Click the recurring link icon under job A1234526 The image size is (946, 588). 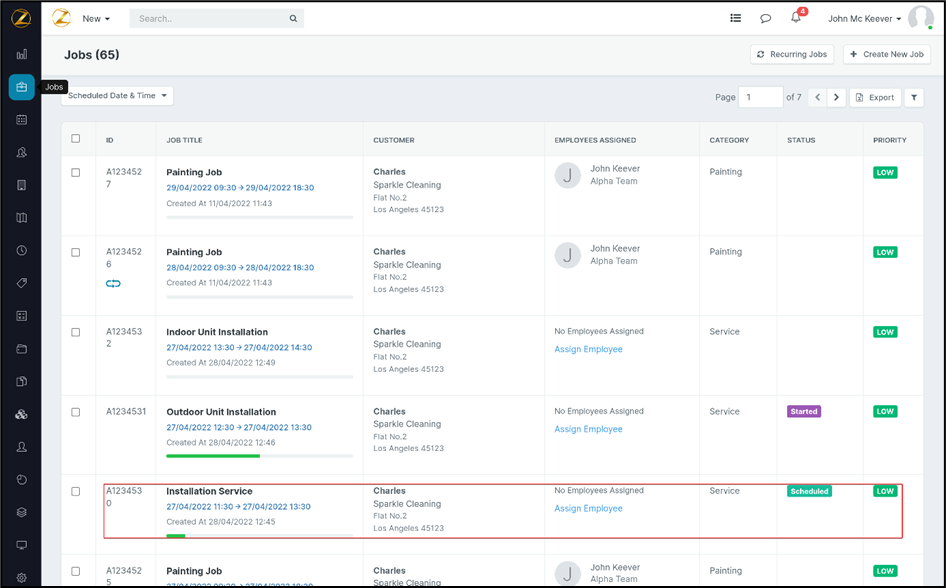click(113, 284)
